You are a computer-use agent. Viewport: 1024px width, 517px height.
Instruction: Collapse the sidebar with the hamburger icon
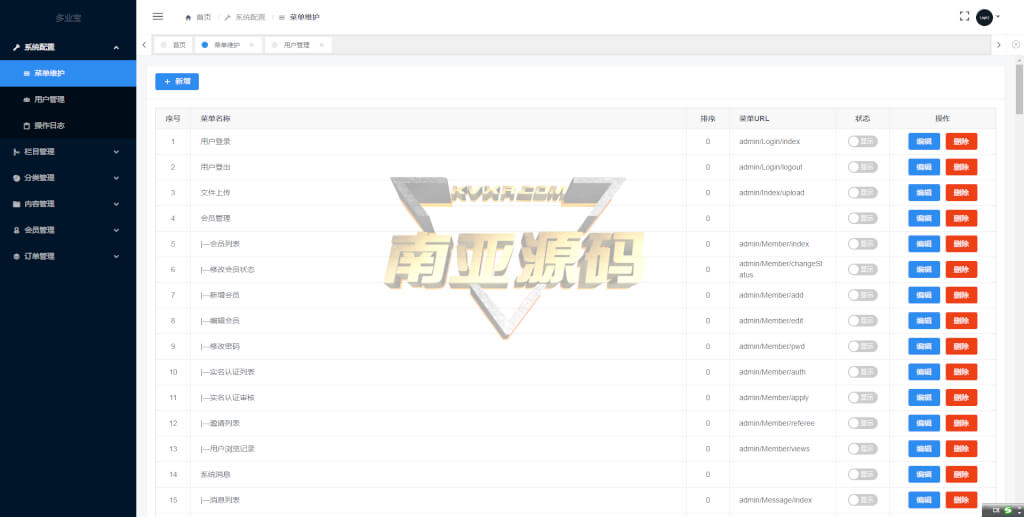[x=157, y=16]
